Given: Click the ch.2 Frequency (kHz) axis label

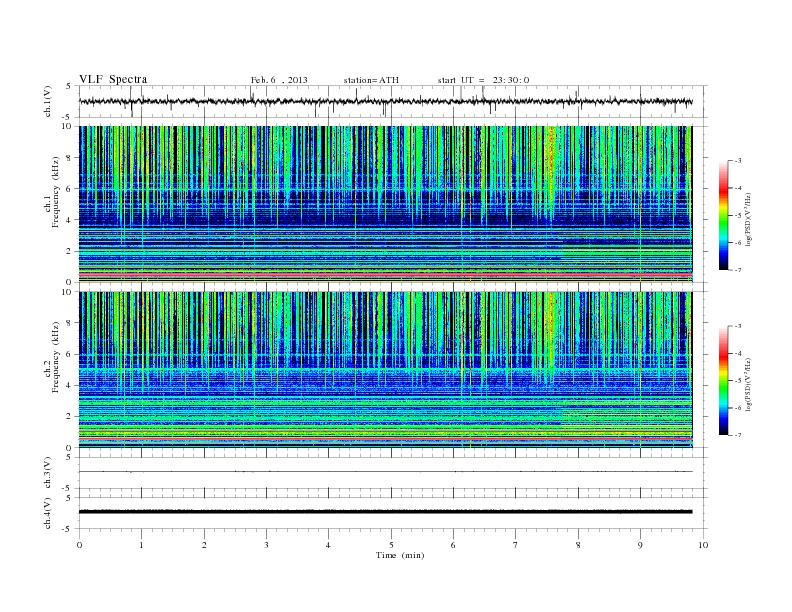Looking at the screenshot, I should click(52, 370).
